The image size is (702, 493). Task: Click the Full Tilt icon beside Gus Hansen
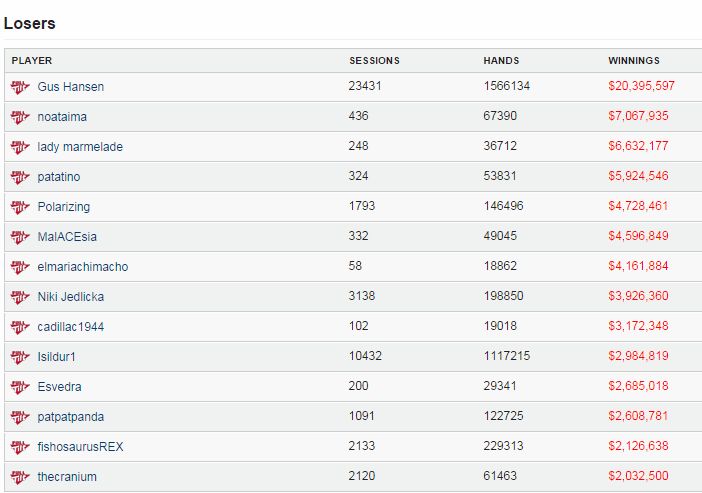click(x=20, y=87)
